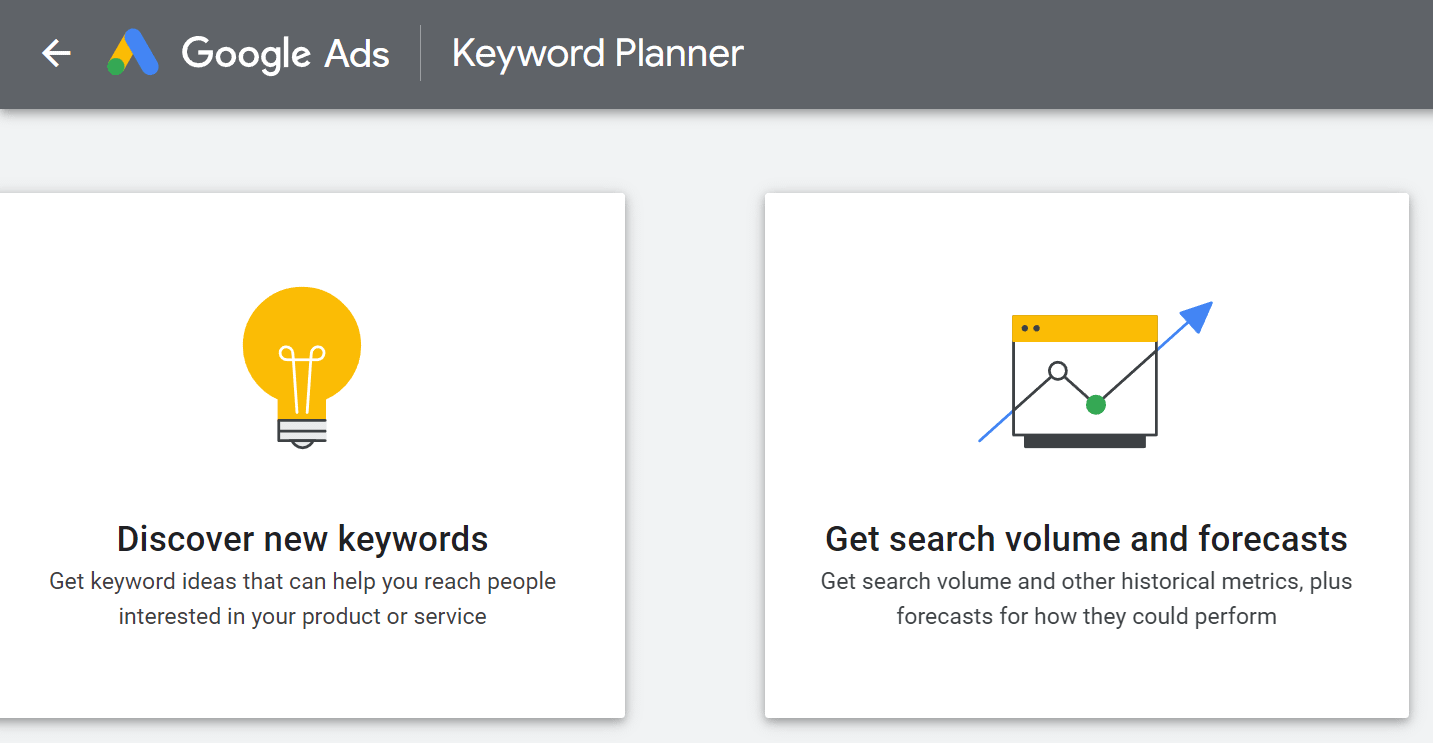Click the Discover new keywords heading text
The image size is (1433, 743).
point(303,538)
